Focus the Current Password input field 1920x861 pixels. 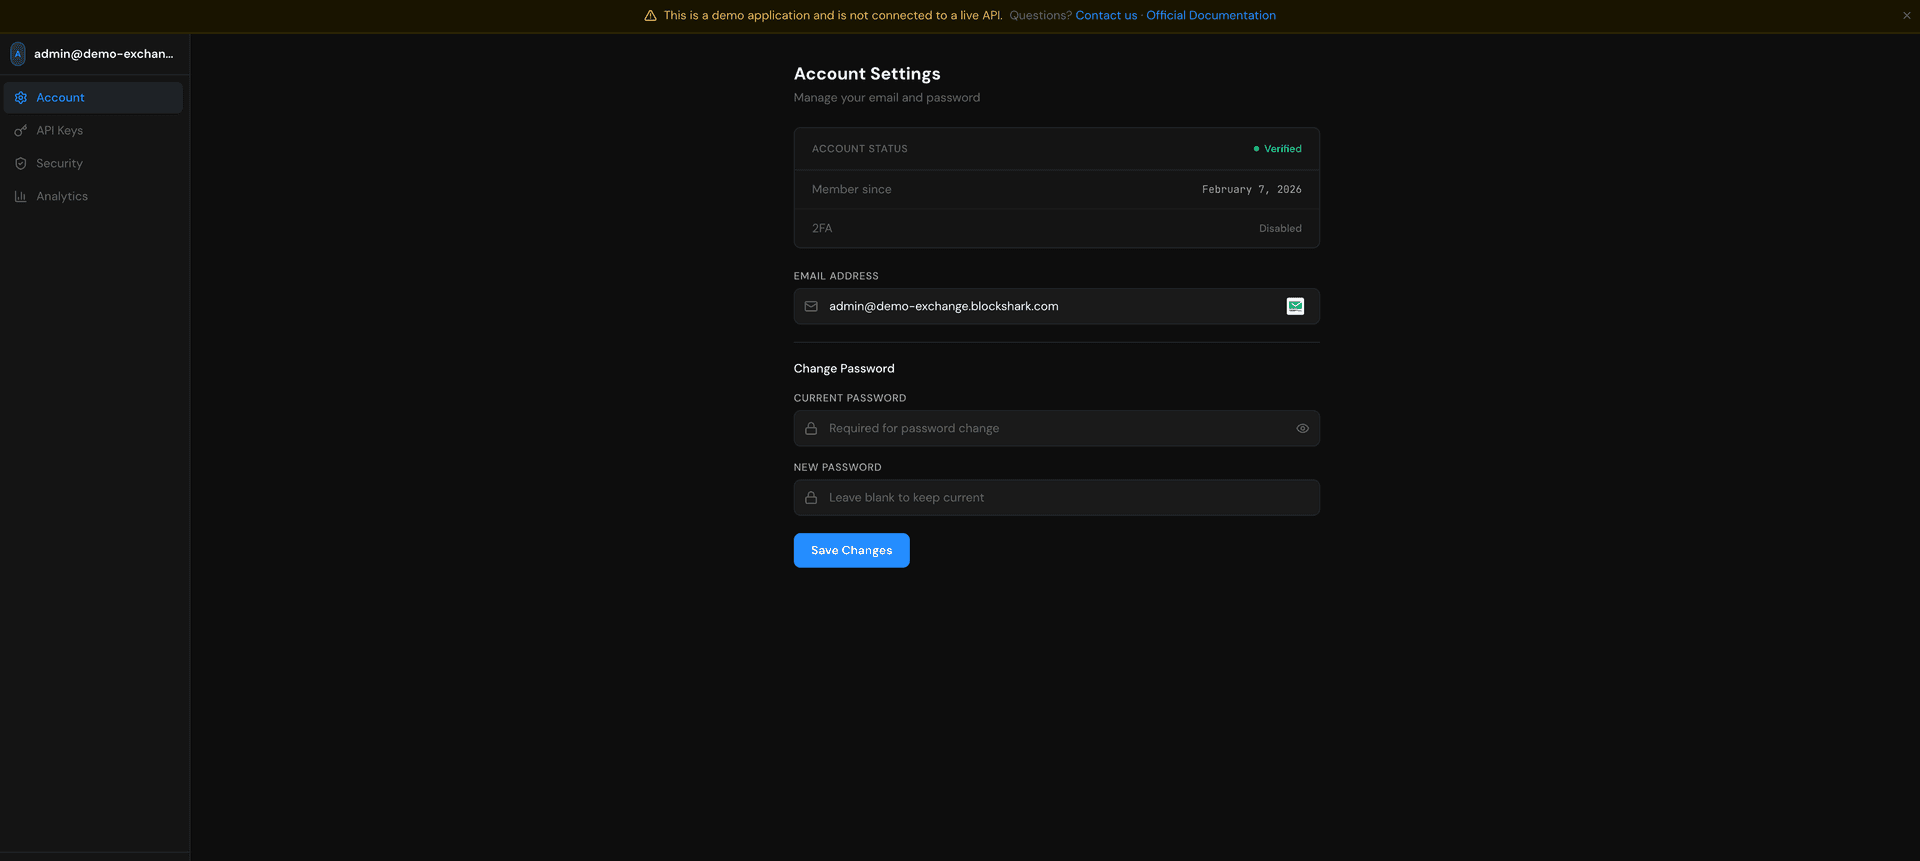click(1050, 429)
